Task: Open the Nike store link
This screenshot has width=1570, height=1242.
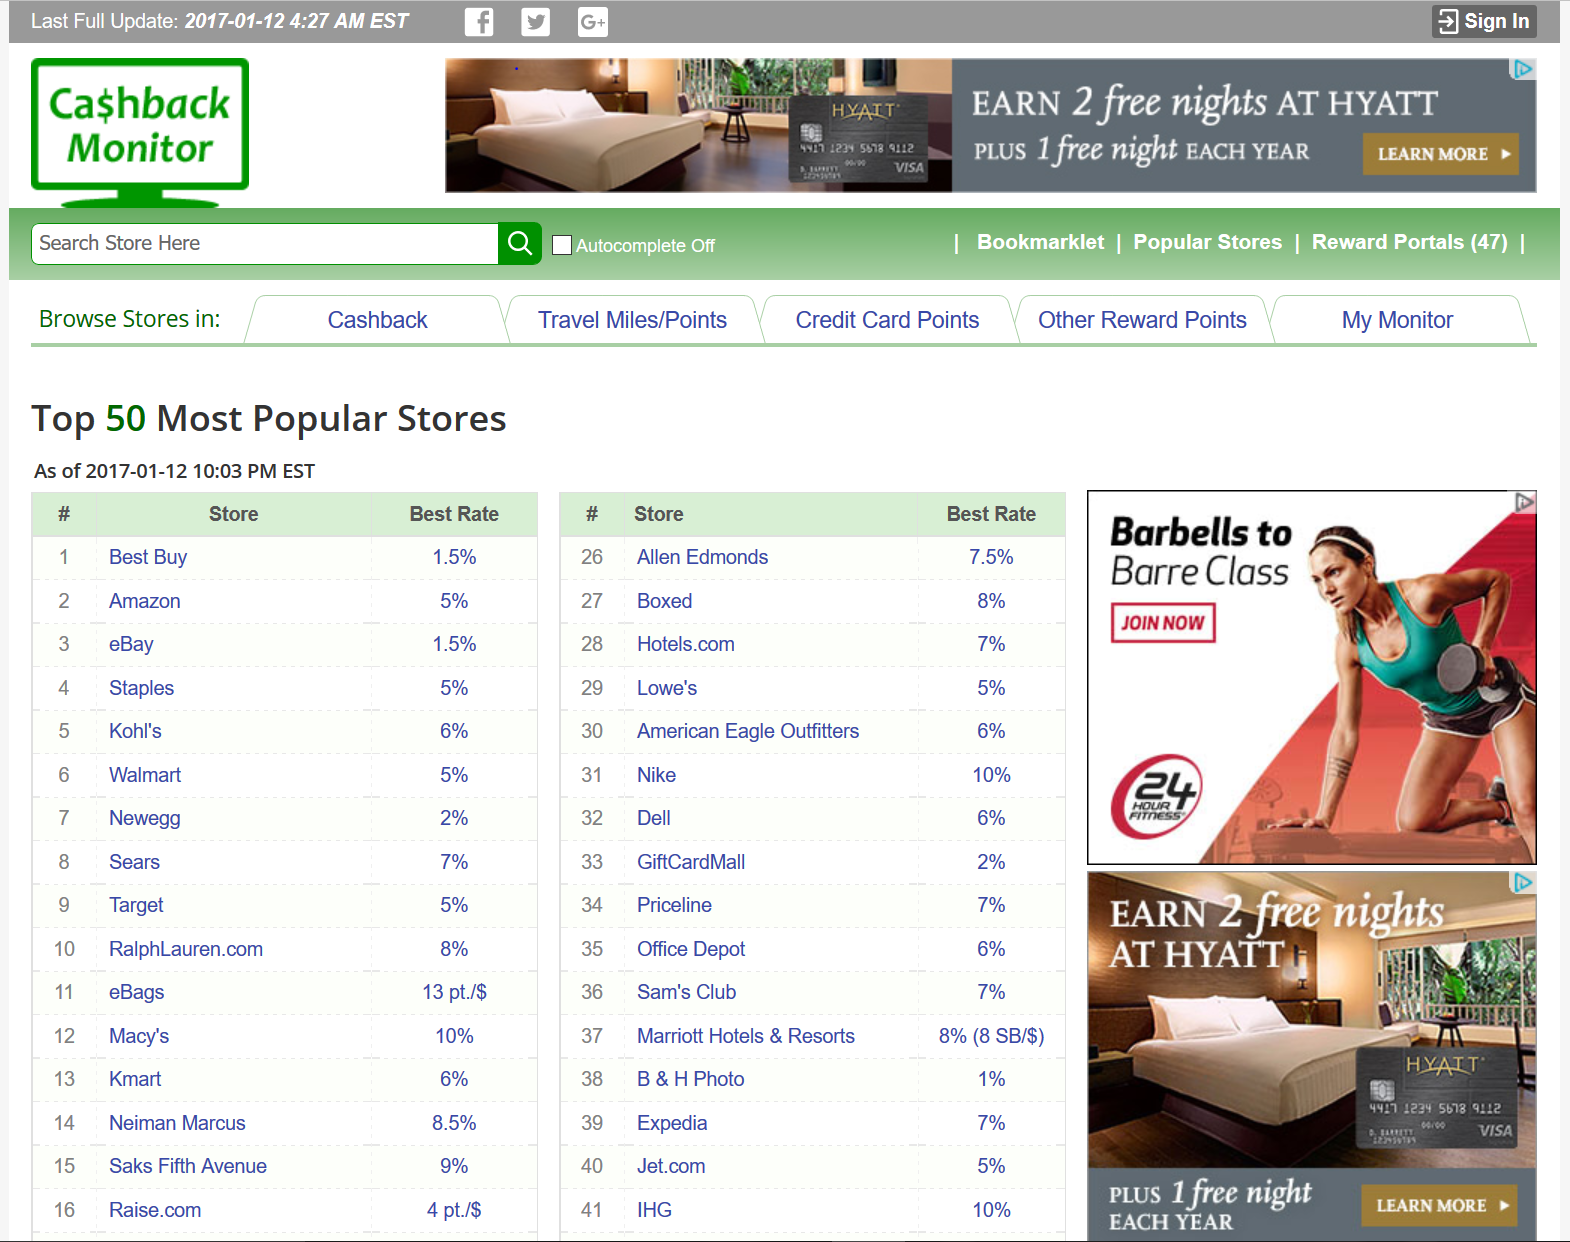Action: 656,775
